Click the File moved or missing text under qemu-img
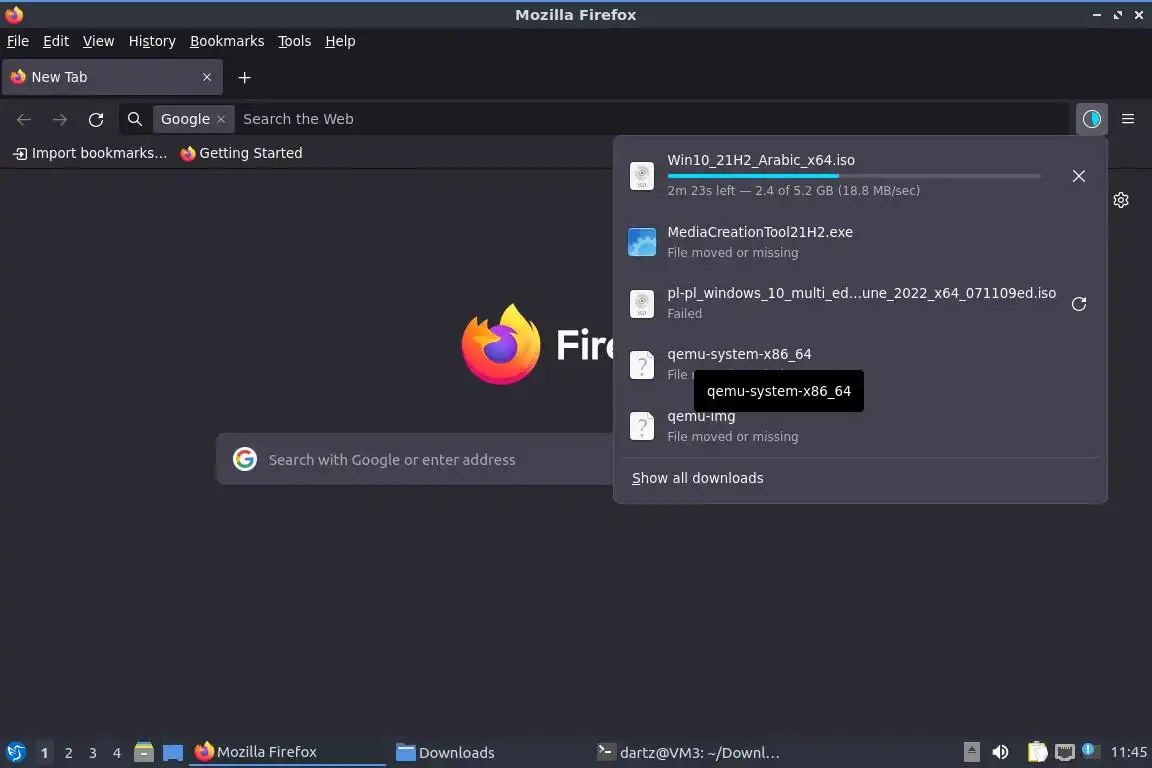The width and height of the screenshot is (1152, 768). click(732, 437)
